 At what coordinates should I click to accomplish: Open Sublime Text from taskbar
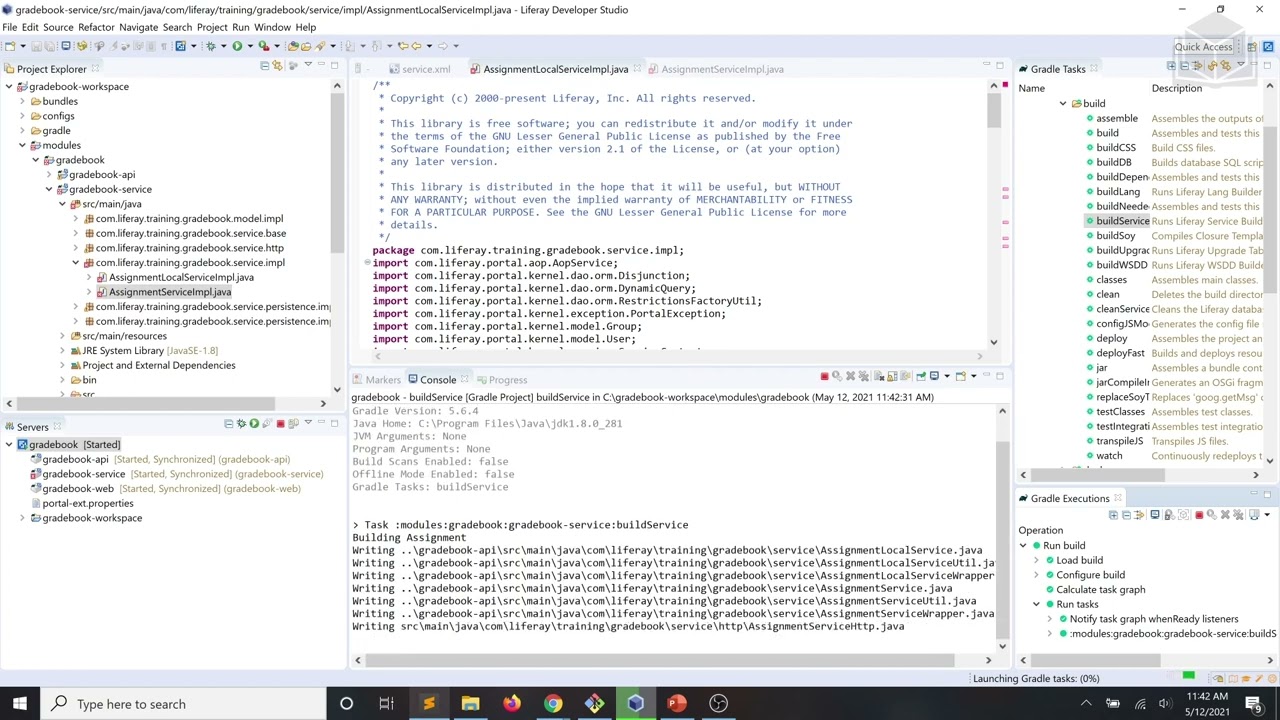coord(428,704)
